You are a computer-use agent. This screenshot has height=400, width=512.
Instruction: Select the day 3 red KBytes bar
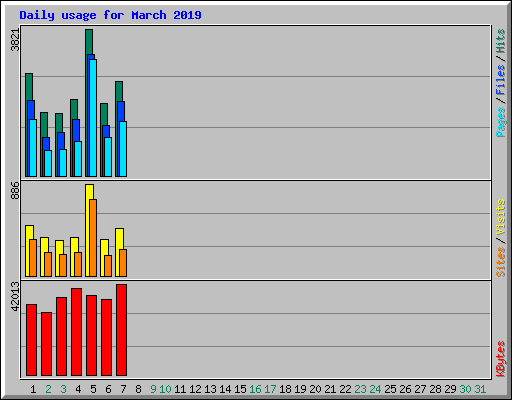[61, 337]
